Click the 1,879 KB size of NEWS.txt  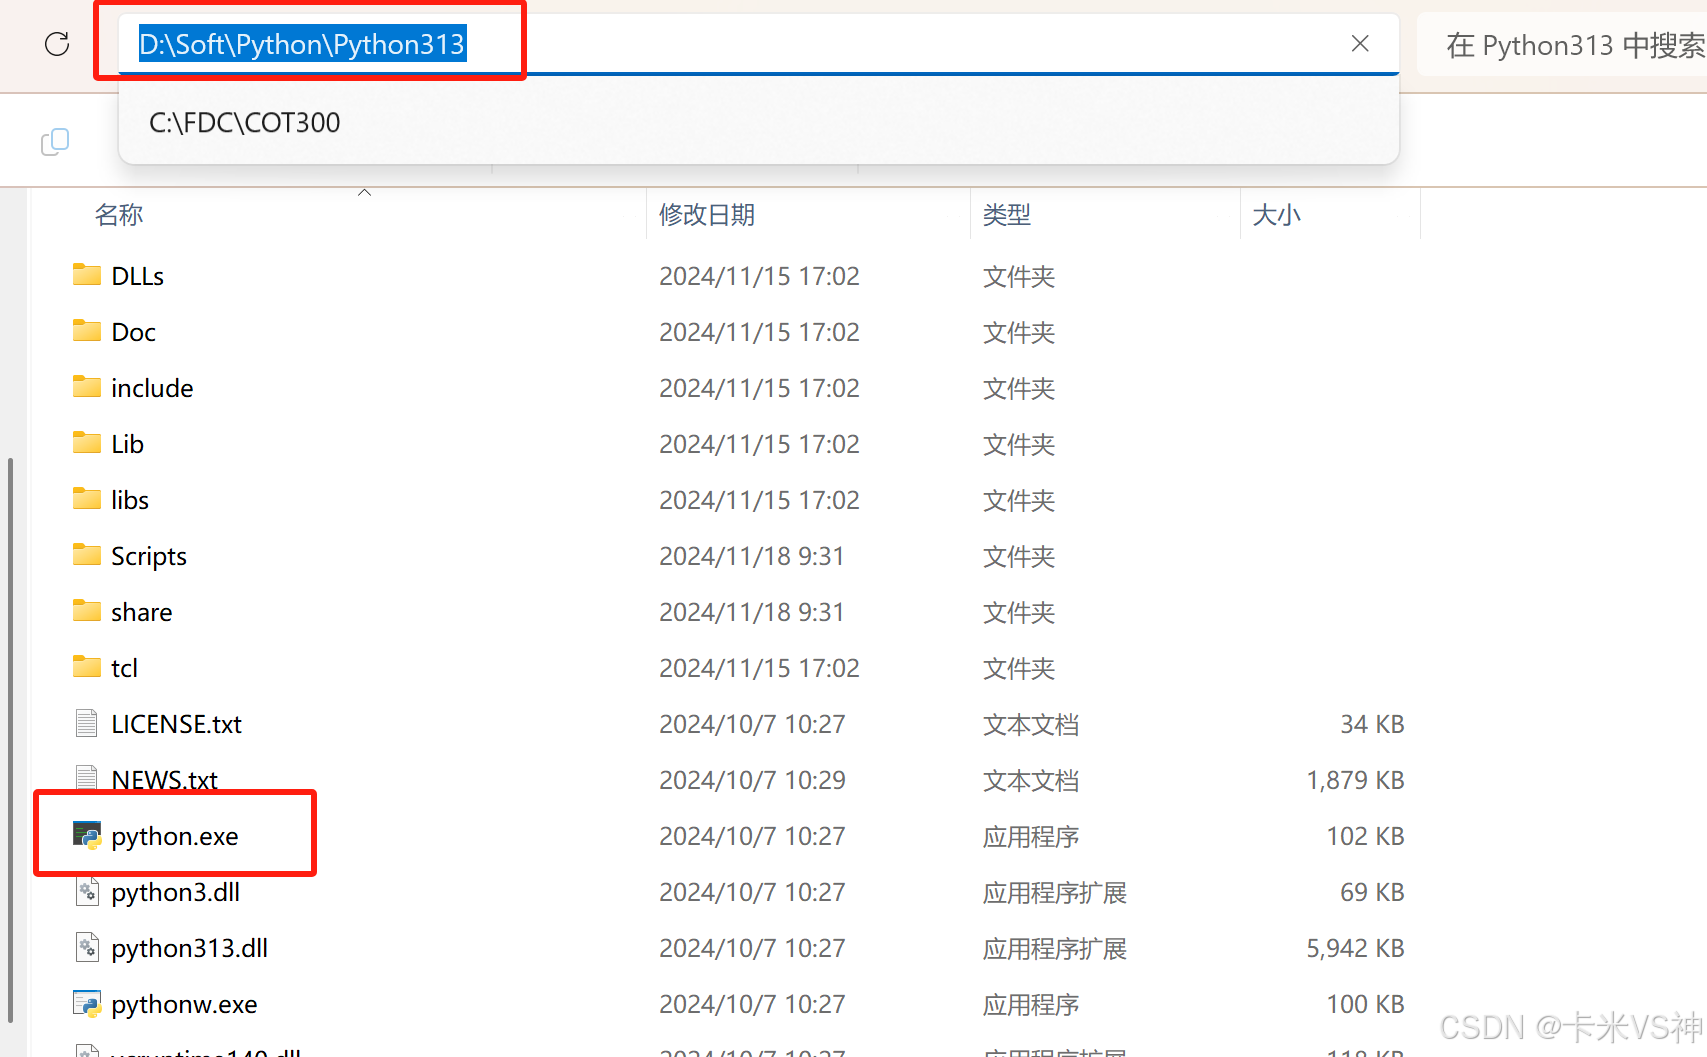[x=1355, y=780]
